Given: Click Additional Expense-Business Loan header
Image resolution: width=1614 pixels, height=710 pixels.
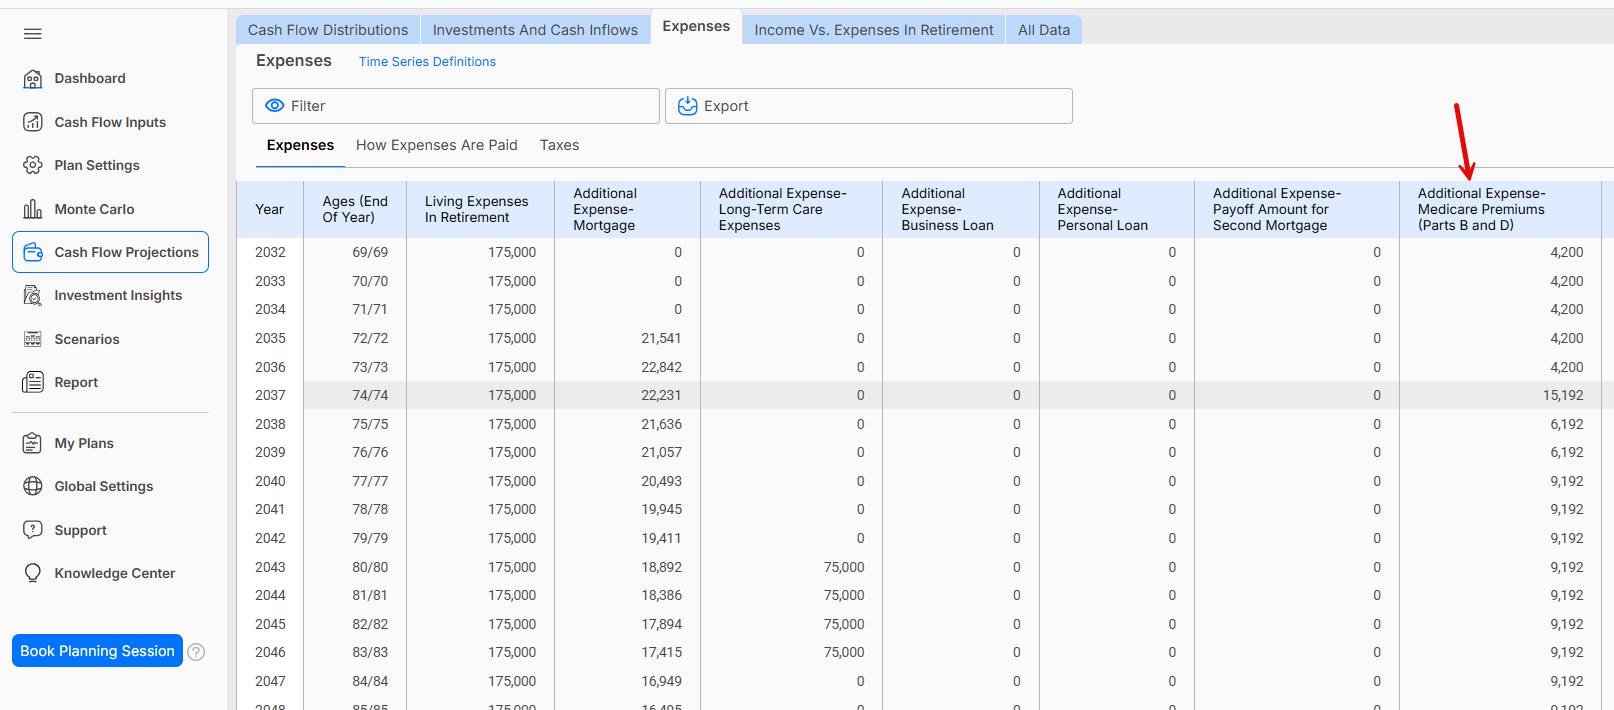Looking at the screenshot, I should 961,210.
